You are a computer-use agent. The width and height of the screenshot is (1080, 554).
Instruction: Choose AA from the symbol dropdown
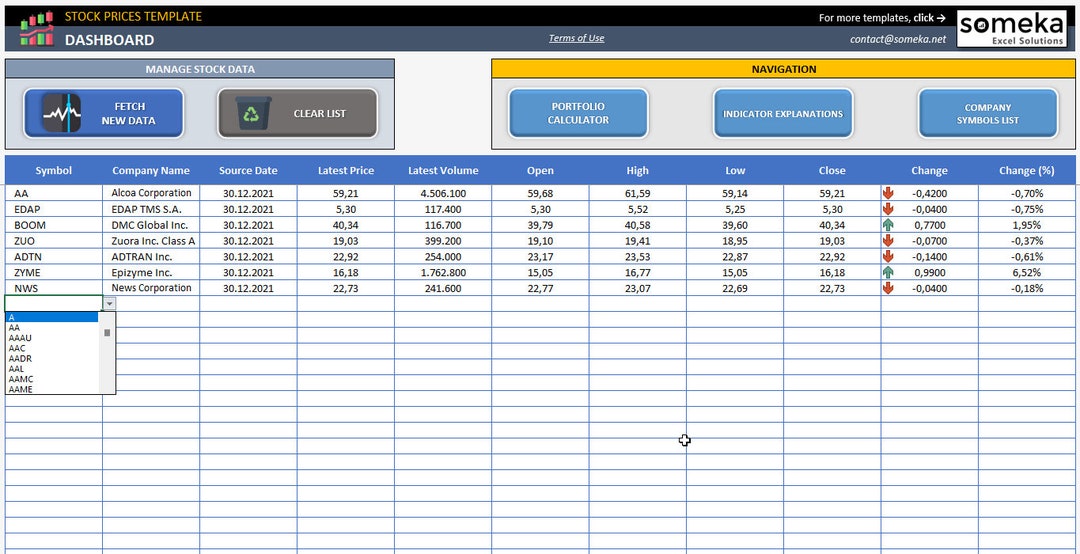(x=52, y=328)
